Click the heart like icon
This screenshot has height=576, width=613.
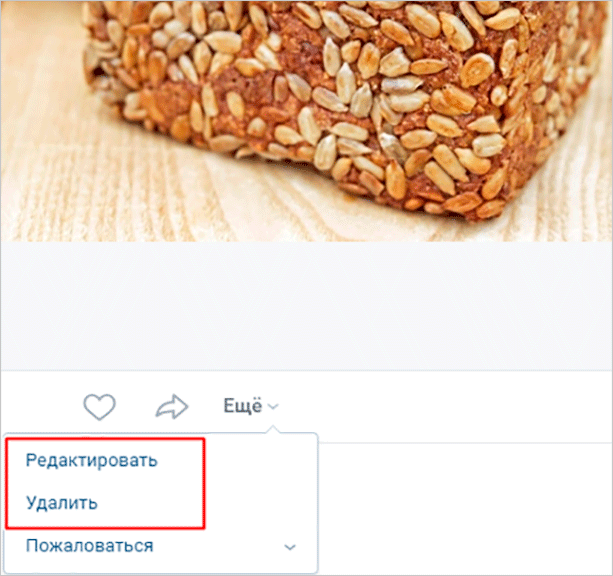click(x=99, y=406)
